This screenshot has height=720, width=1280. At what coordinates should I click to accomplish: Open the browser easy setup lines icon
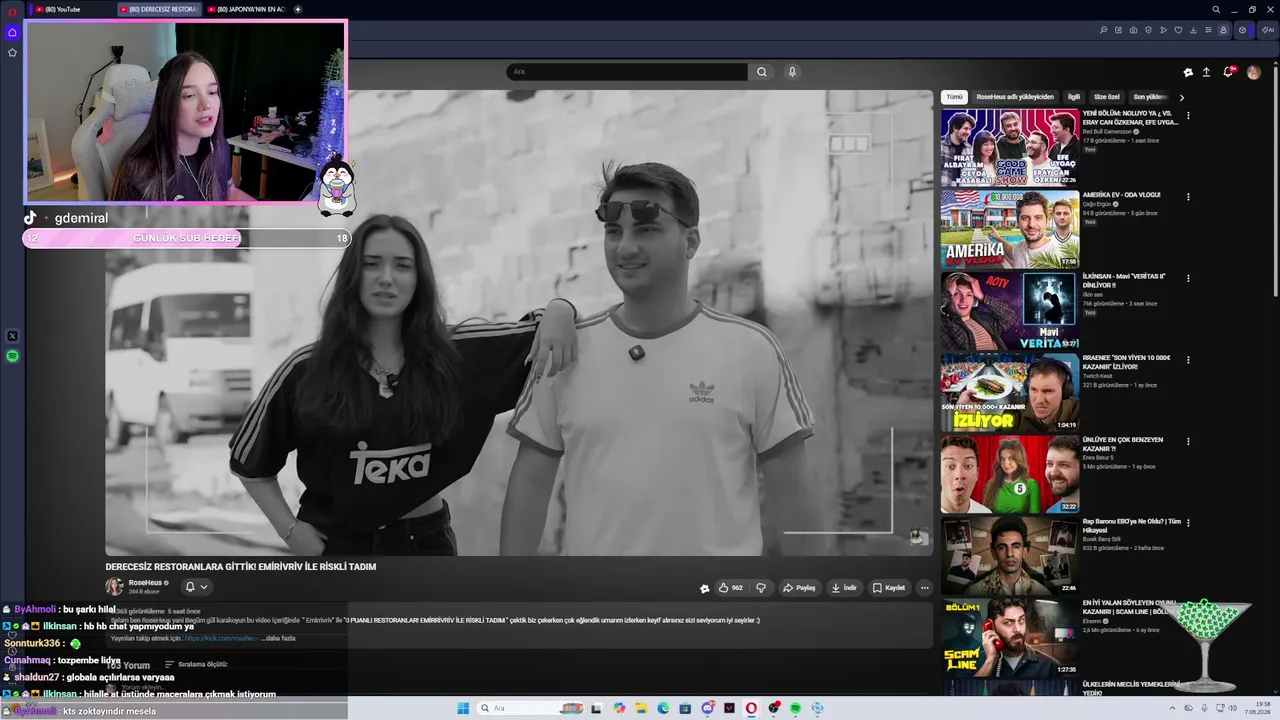coord(1208,30)
